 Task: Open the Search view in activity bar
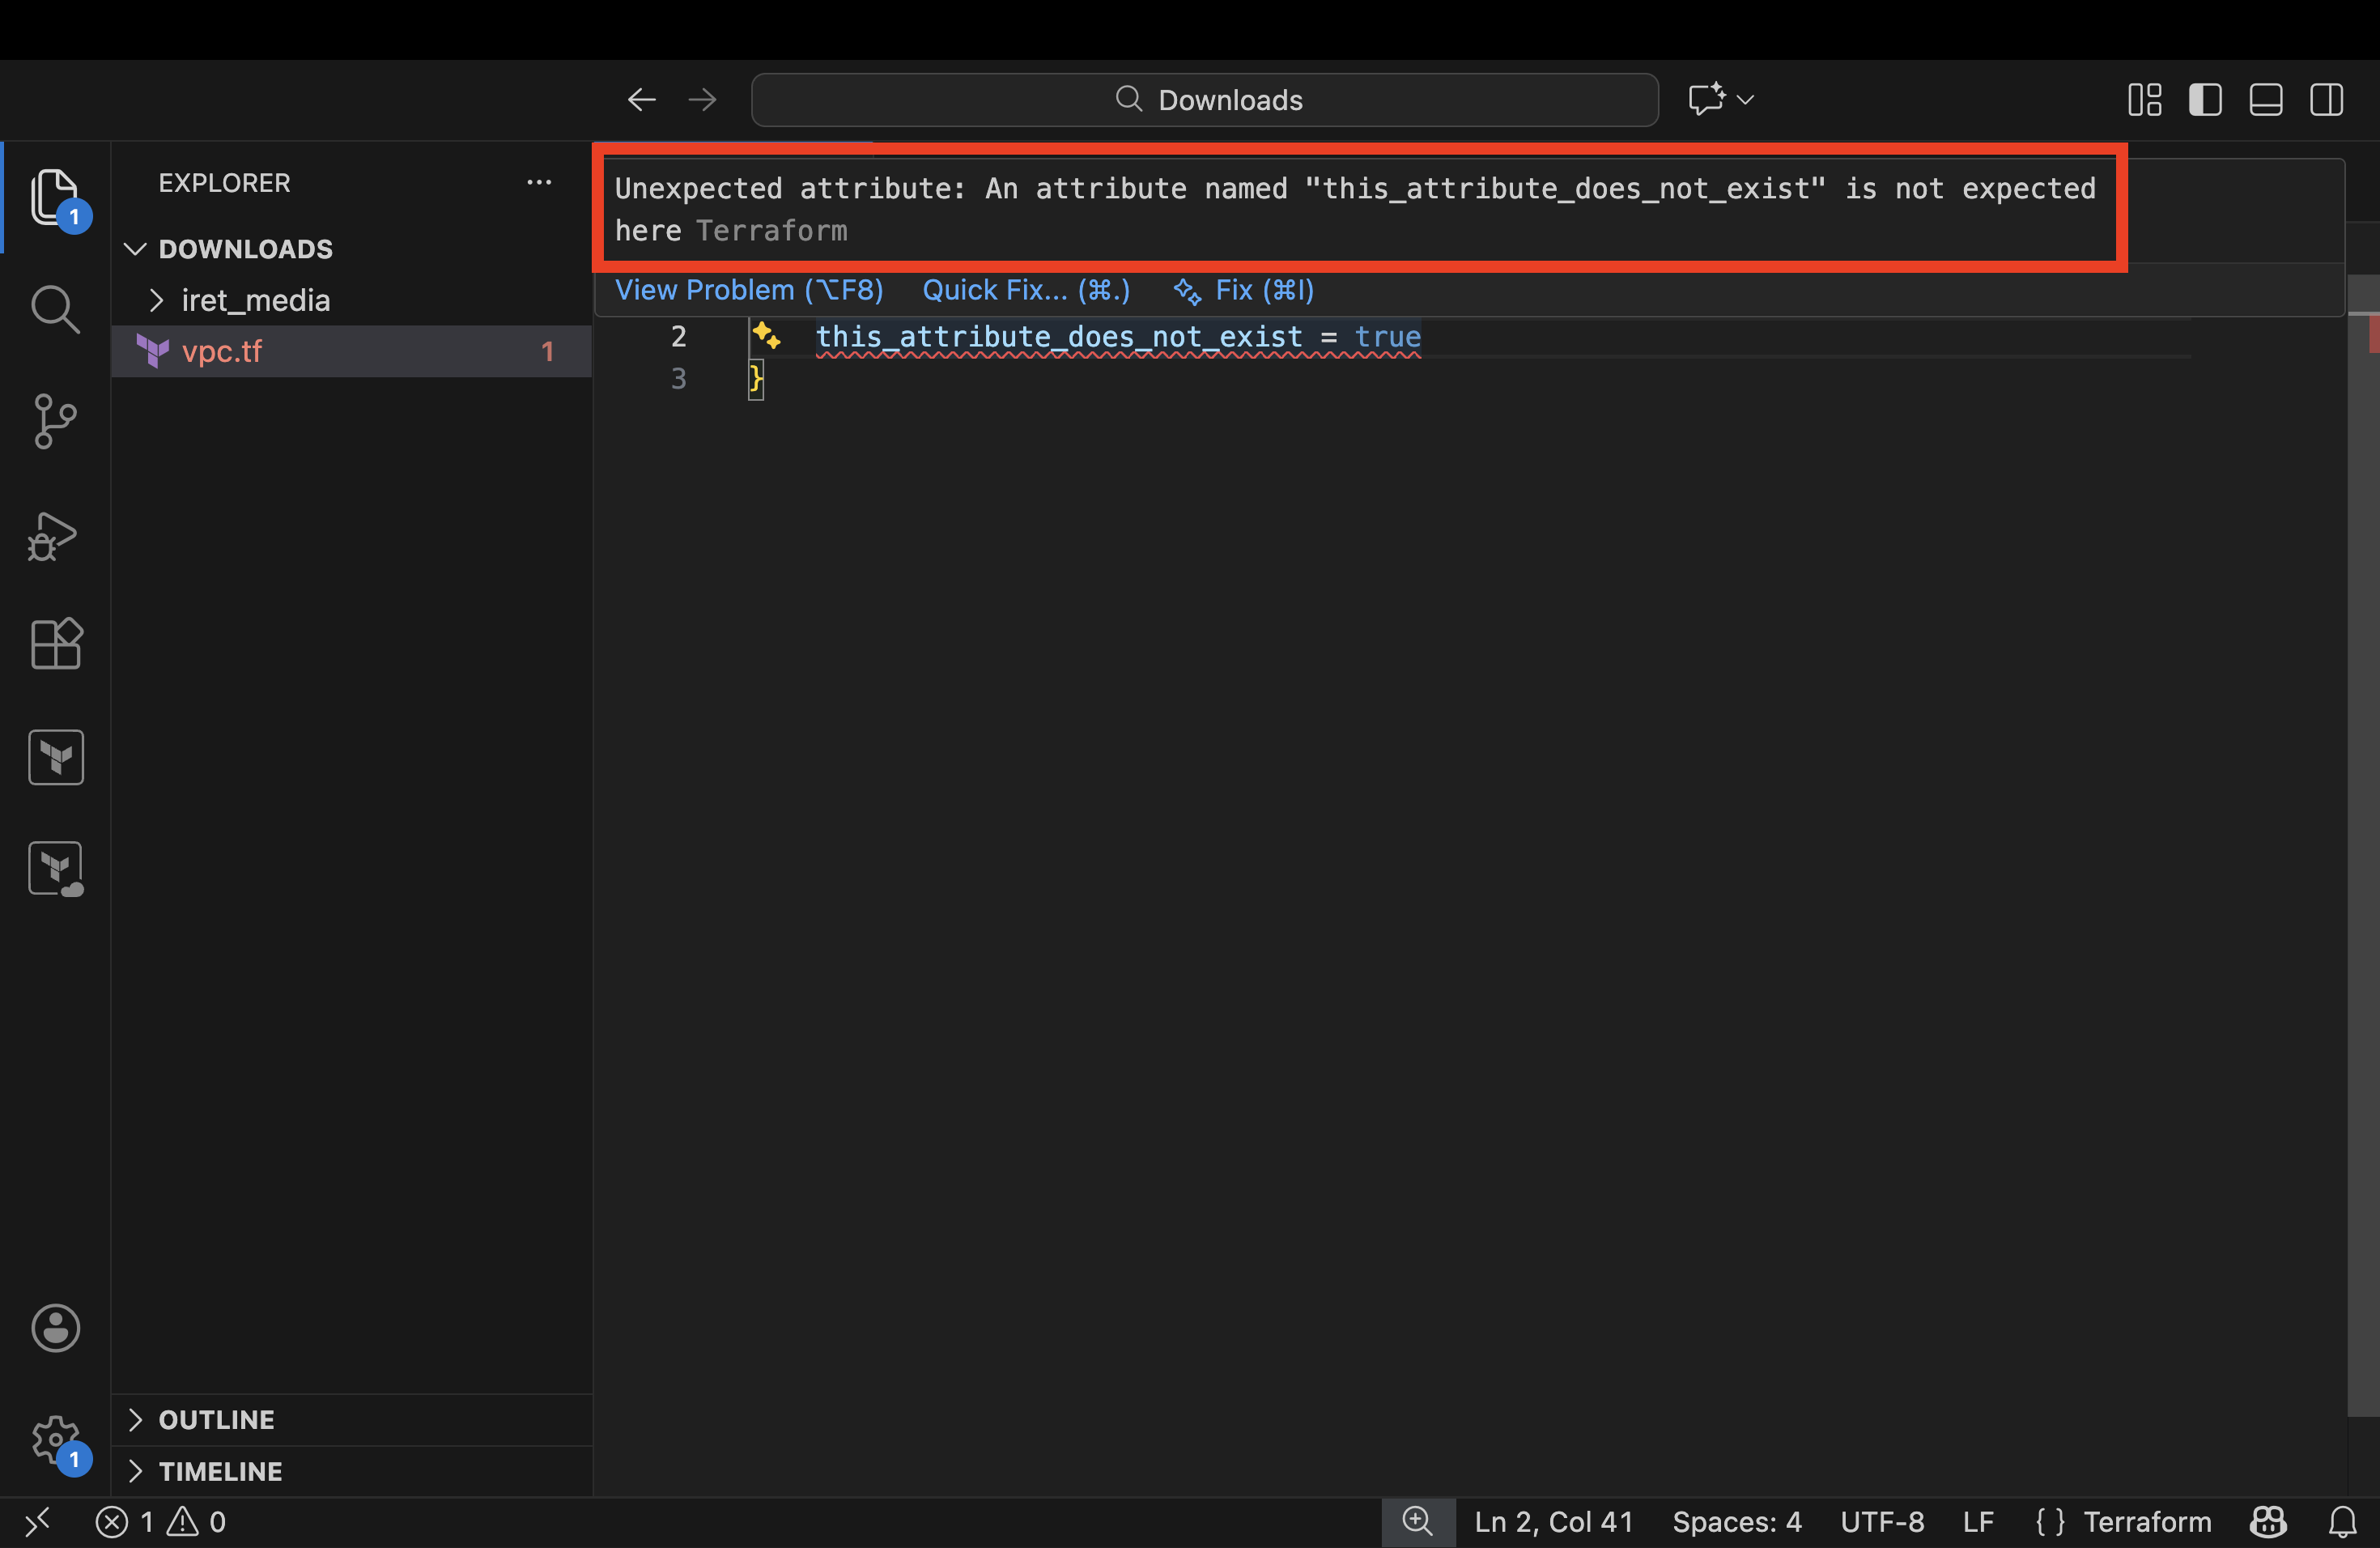55,309
